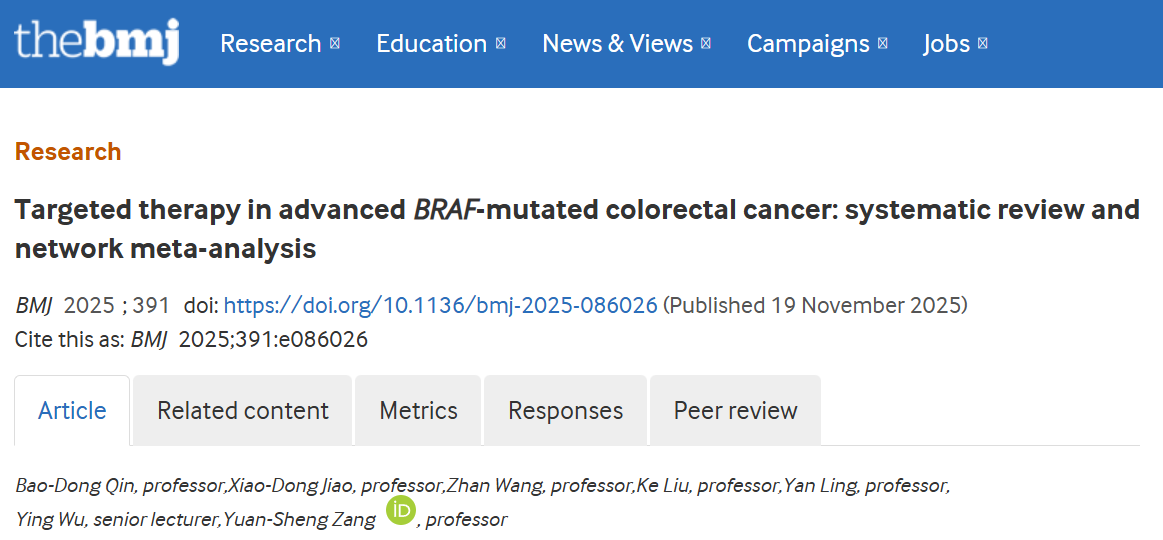Image resolution: width=1163 pixels, height=540 pixels.
Task: Open the article DOI link
Action: (440, 306)
